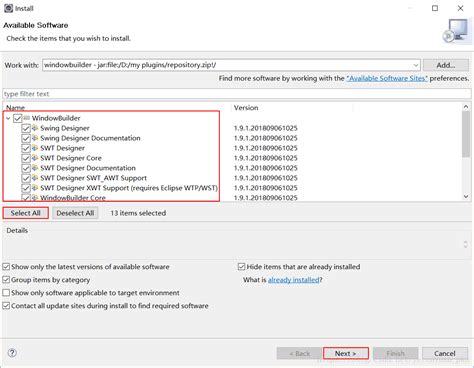
Task: Click the Cancel button
Action: pyautogui.click(x=445, y=353)
